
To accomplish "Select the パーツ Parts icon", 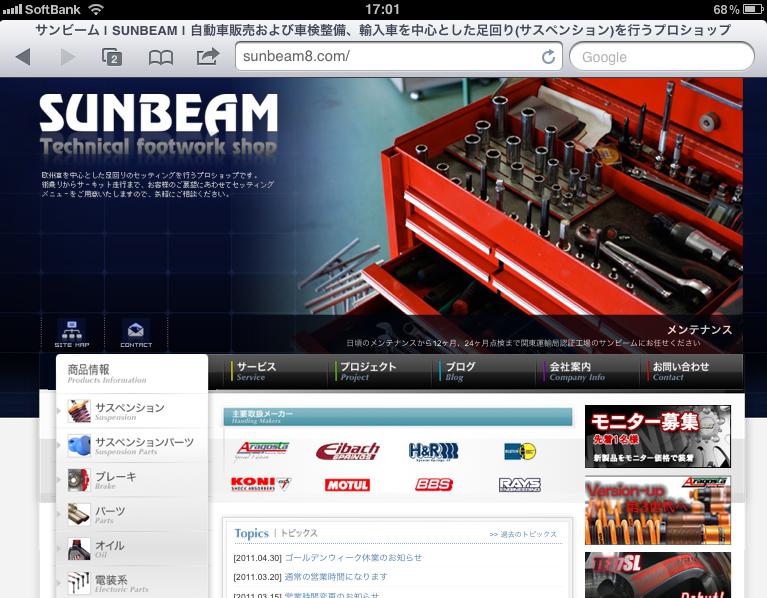I will [x=79, y=514].
